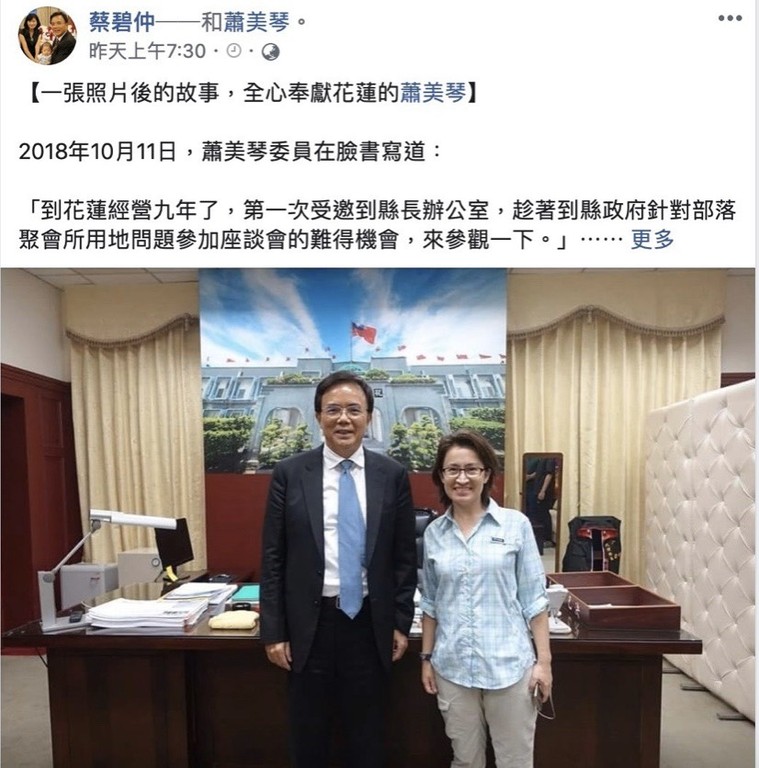Viewport: 759px width, 768px height.
Task: Click the globe public-audience icon
Action: tap(270, 51)
